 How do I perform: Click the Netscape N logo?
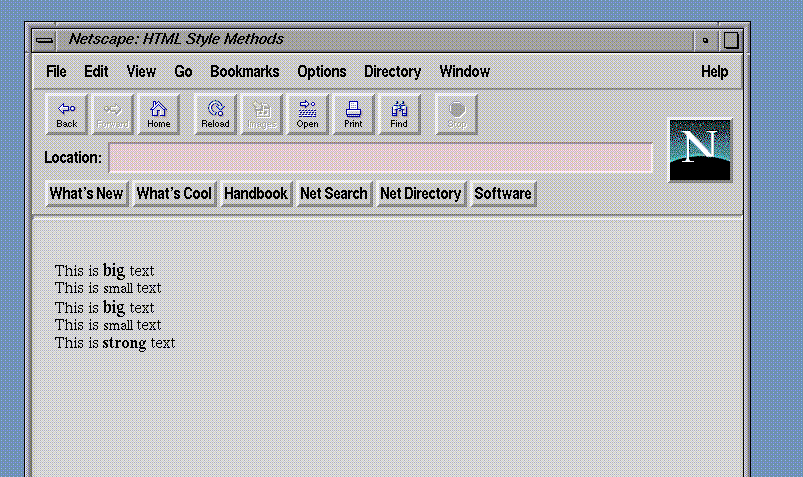click(700, 150)
